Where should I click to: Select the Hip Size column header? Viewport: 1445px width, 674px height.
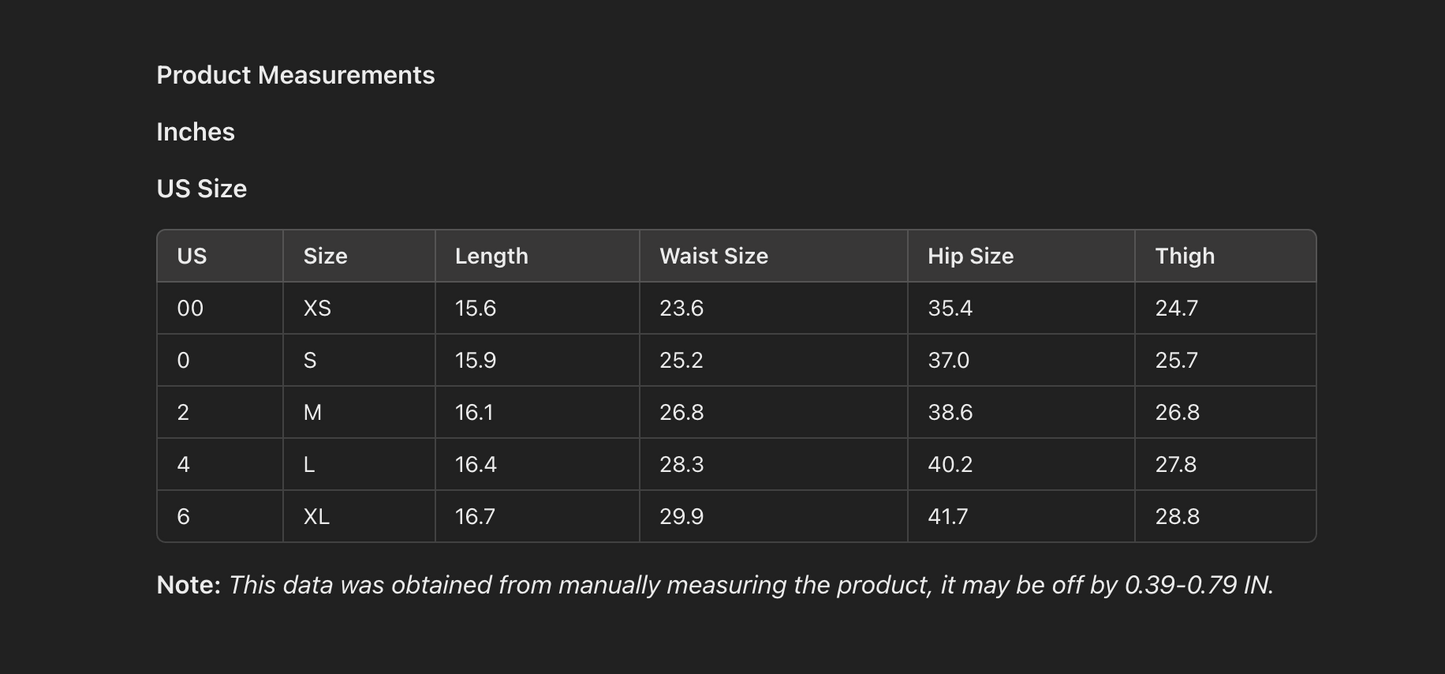click(x=970, y=256)
